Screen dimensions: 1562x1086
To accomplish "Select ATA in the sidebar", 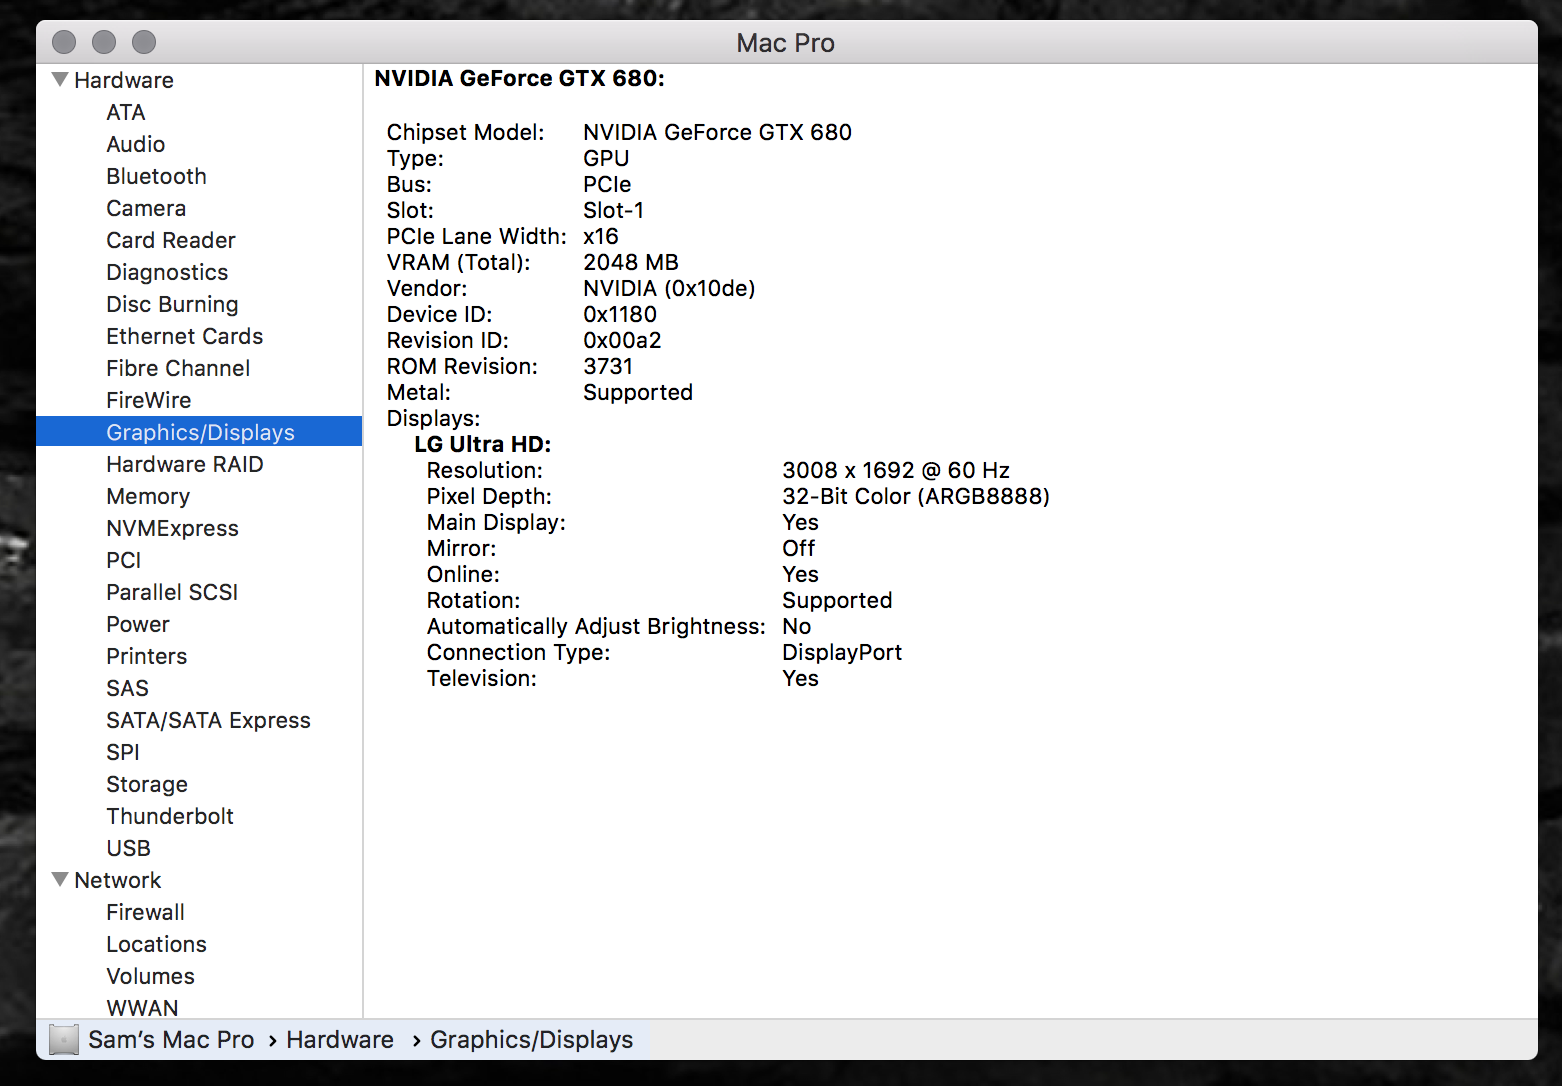I will tap(126, 112).
